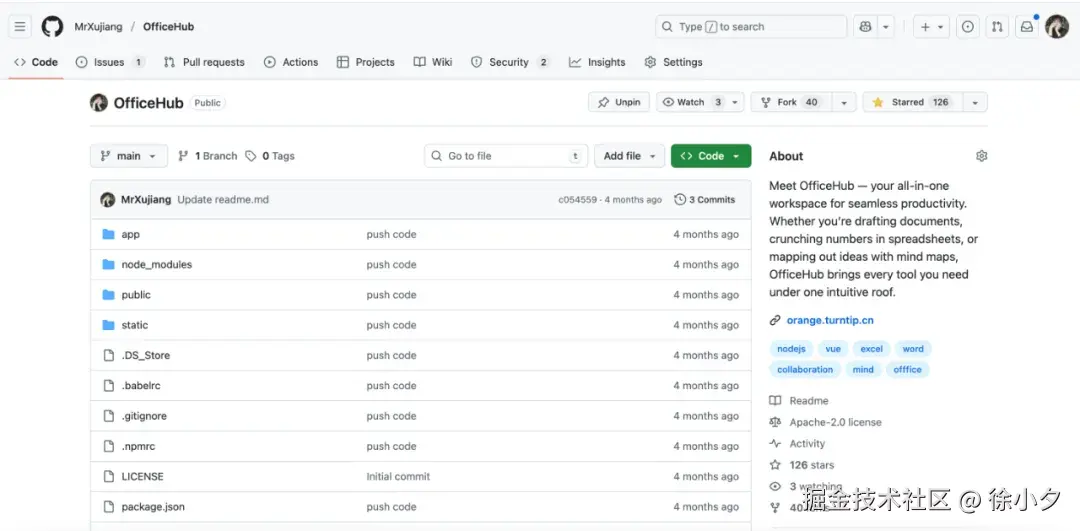Image resolution: width=1080 pixels, height=531 pixels.
Task: Fork the repository
Action: [792, 102]
